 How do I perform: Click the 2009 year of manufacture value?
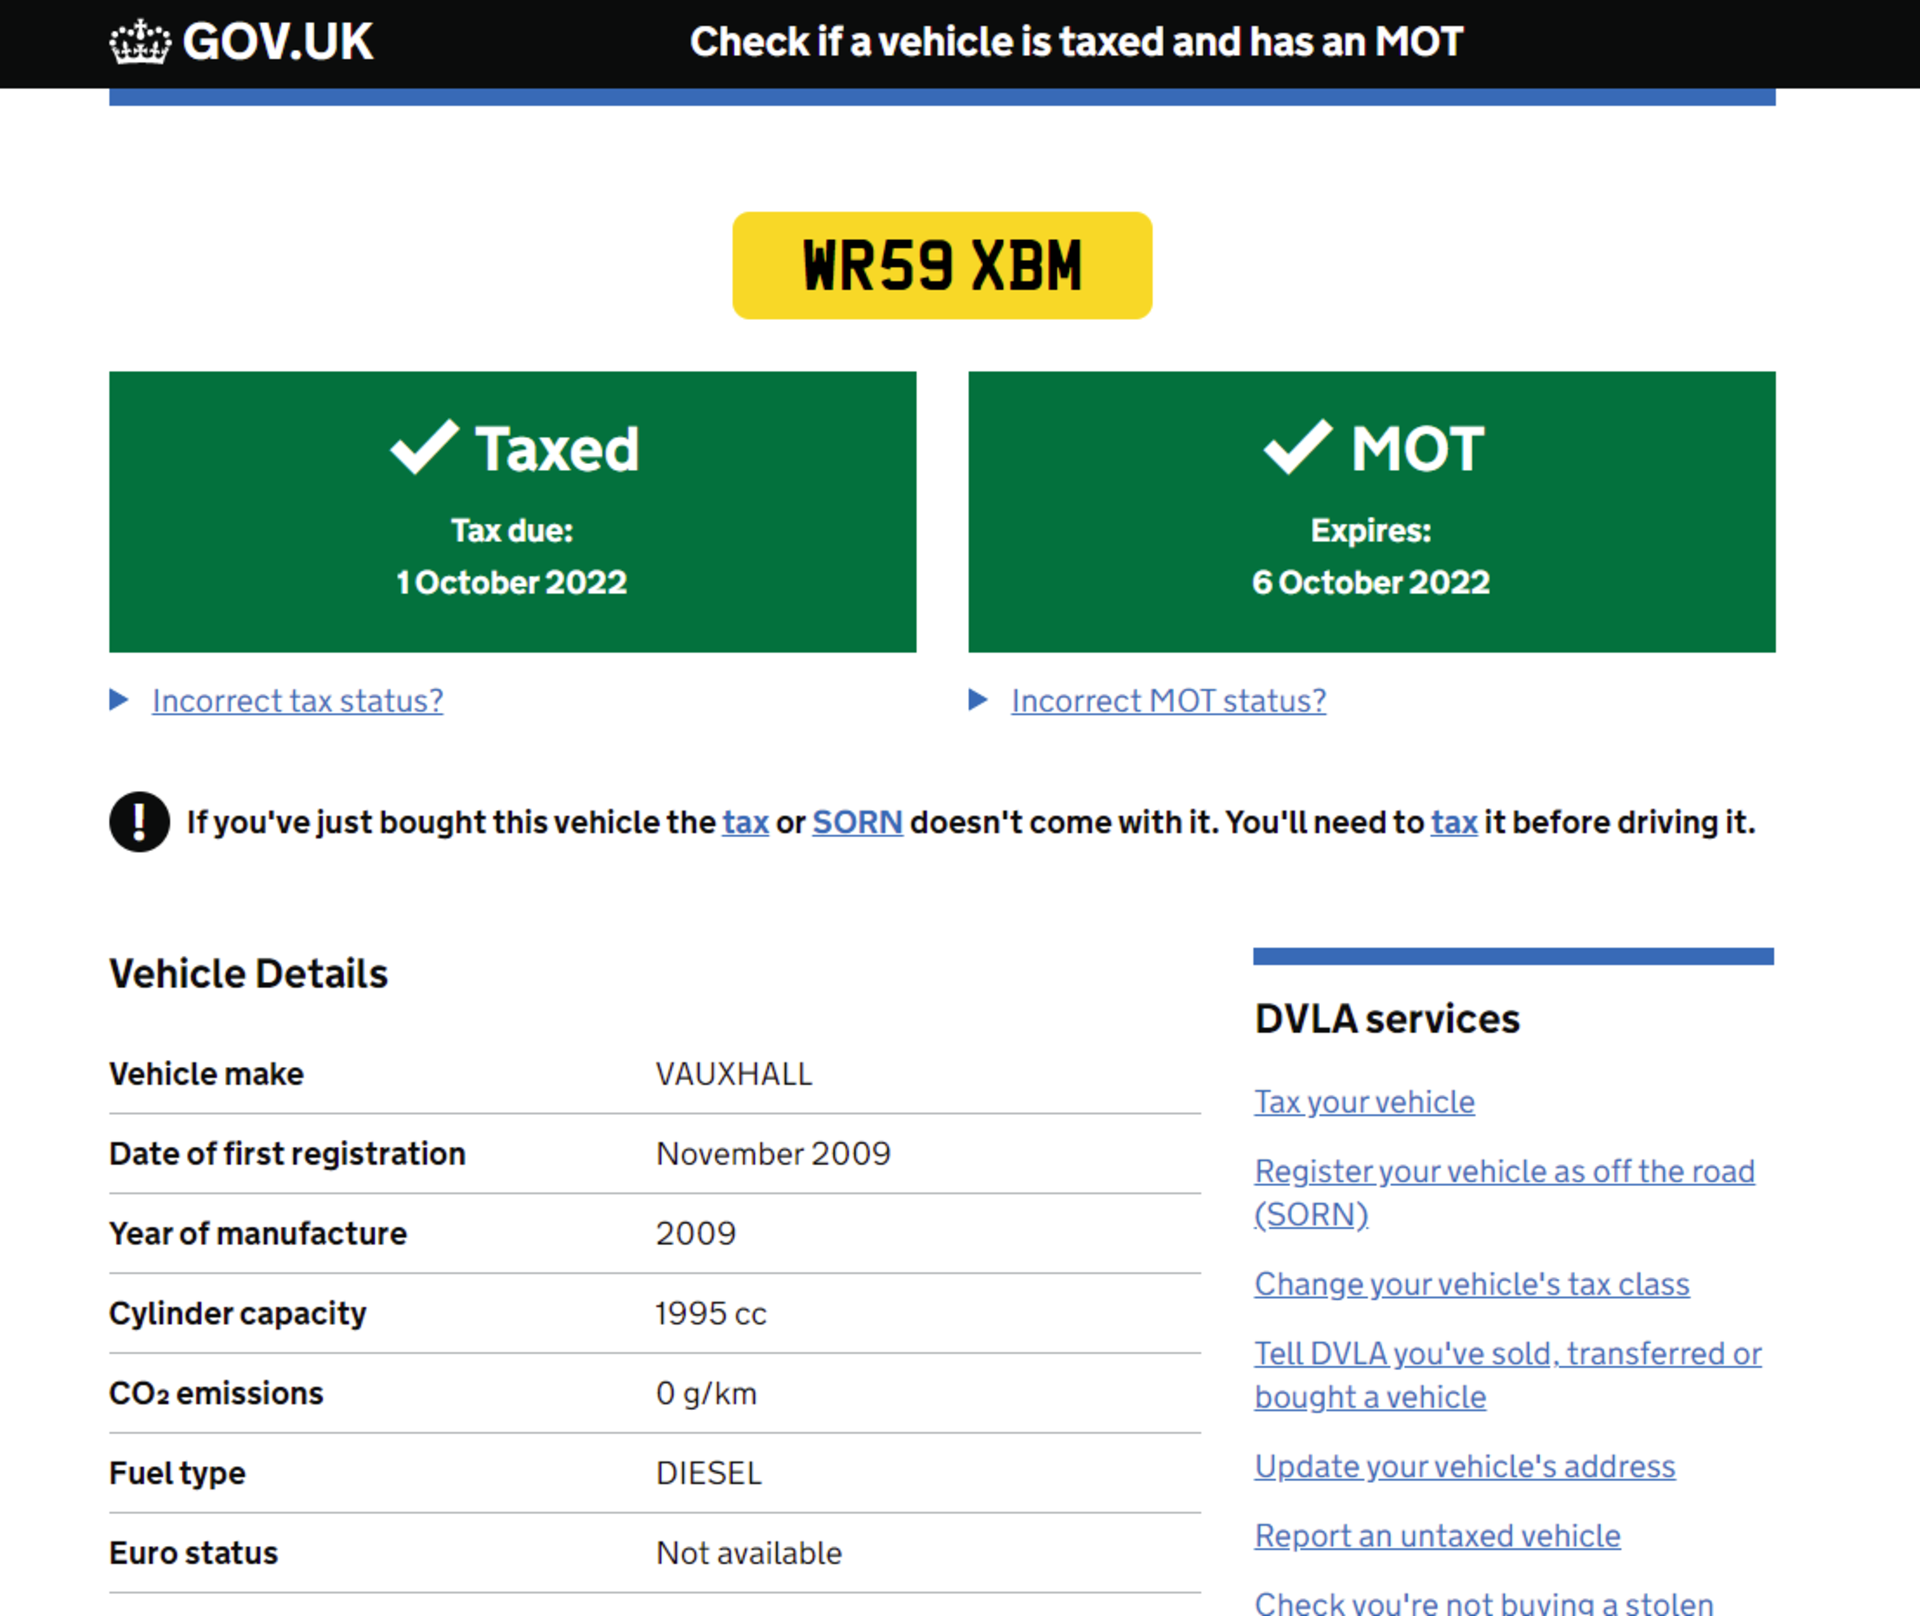696,1234
